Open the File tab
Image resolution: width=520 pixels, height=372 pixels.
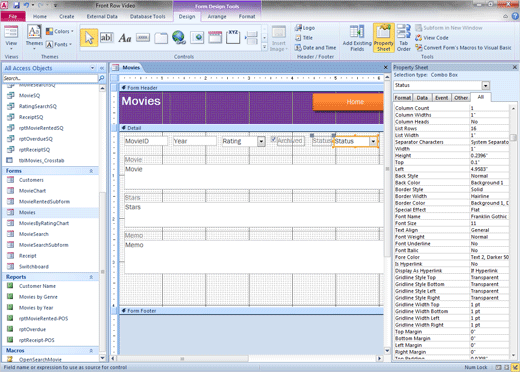13,16
